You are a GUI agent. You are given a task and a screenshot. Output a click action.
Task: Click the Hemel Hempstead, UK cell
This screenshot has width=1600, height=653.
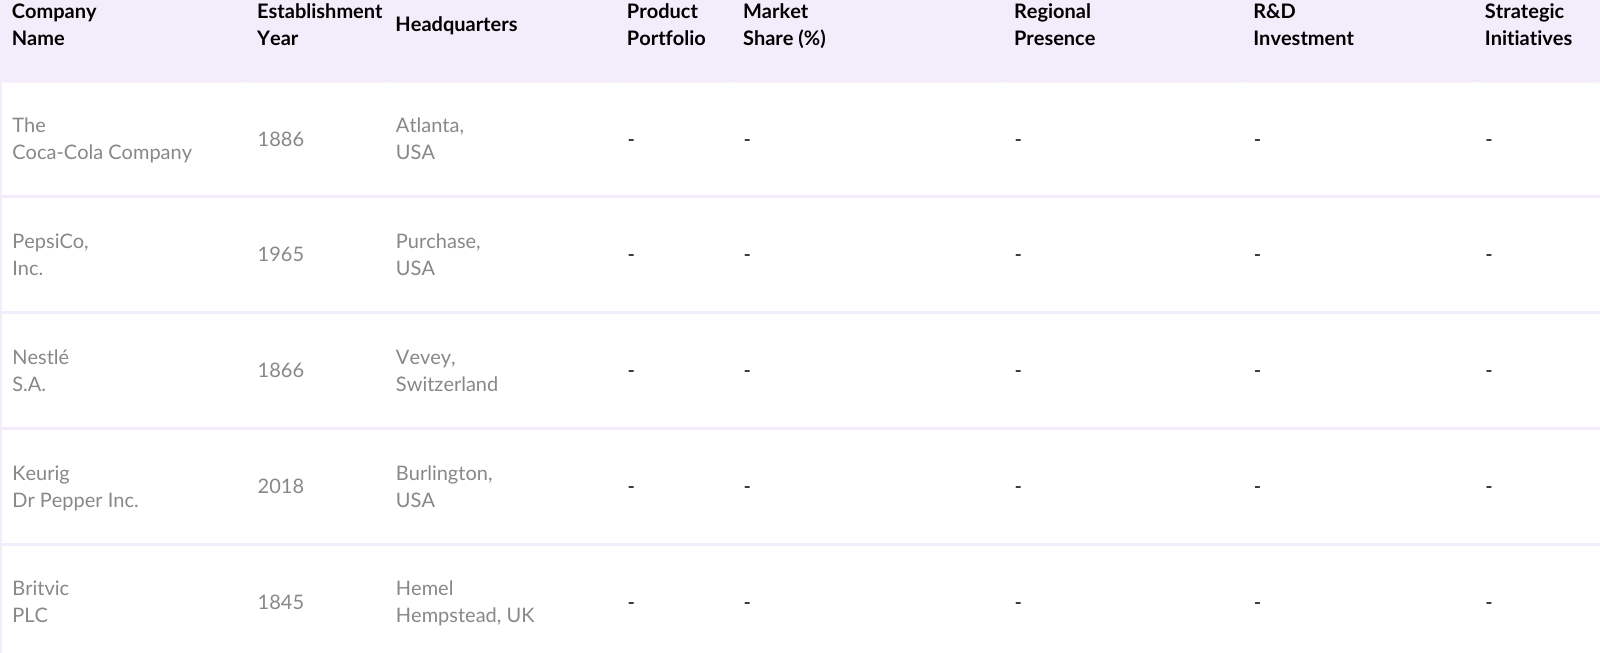tap(465, 602)
